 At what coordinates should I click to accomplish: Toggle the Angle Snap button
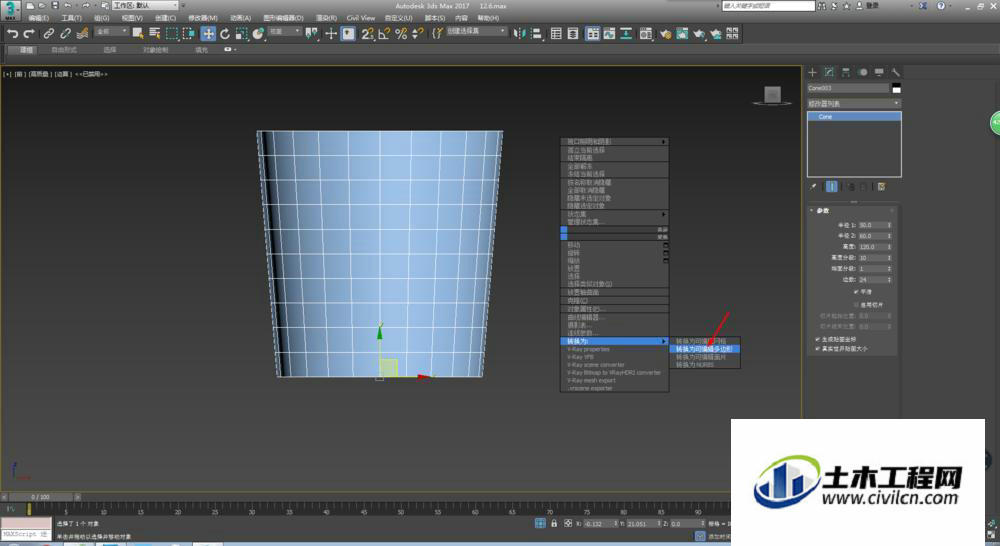(x=384, y=34)
